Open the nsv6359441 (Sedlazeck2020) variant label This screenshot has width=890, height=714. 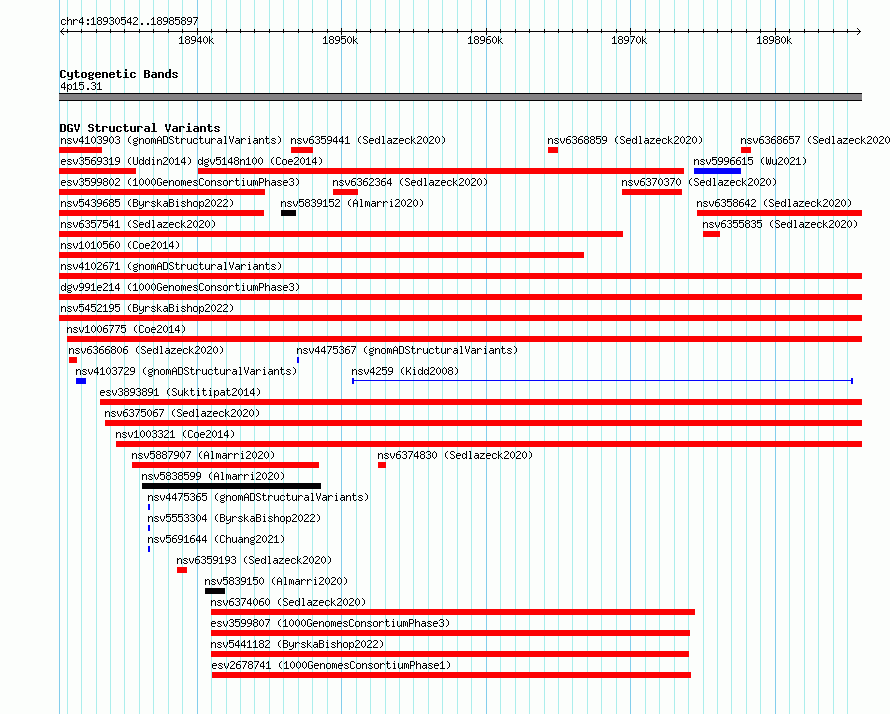[368, 140]
